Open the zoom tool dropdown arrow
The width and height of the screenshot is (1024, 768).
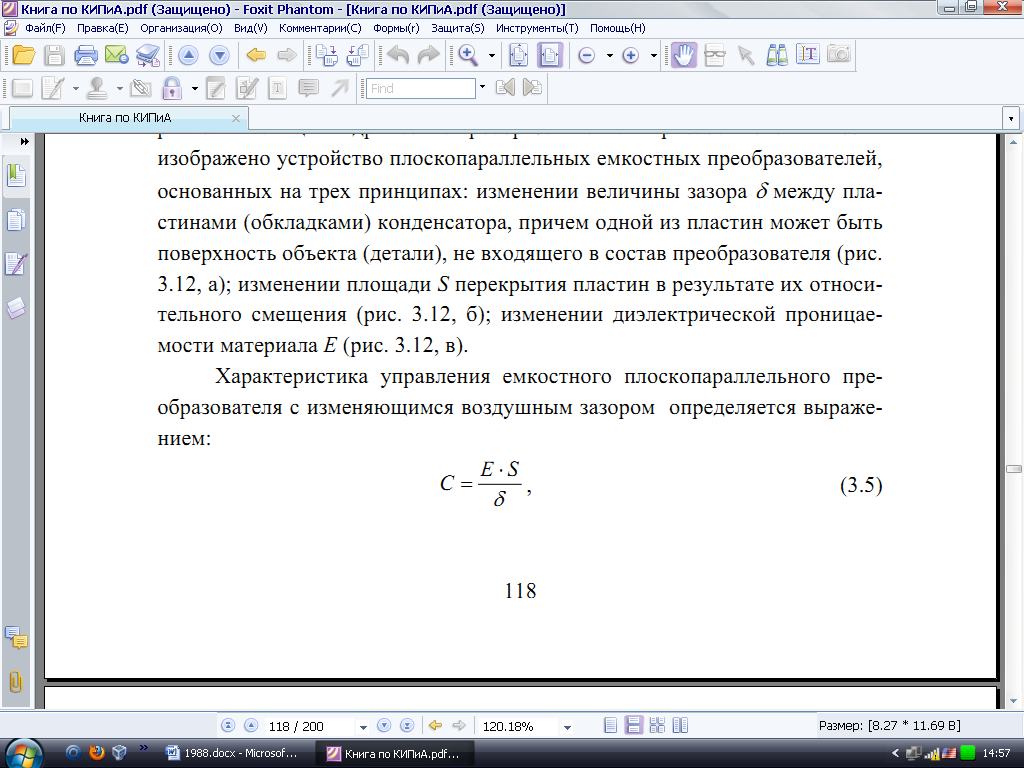[x=492, y=56]
